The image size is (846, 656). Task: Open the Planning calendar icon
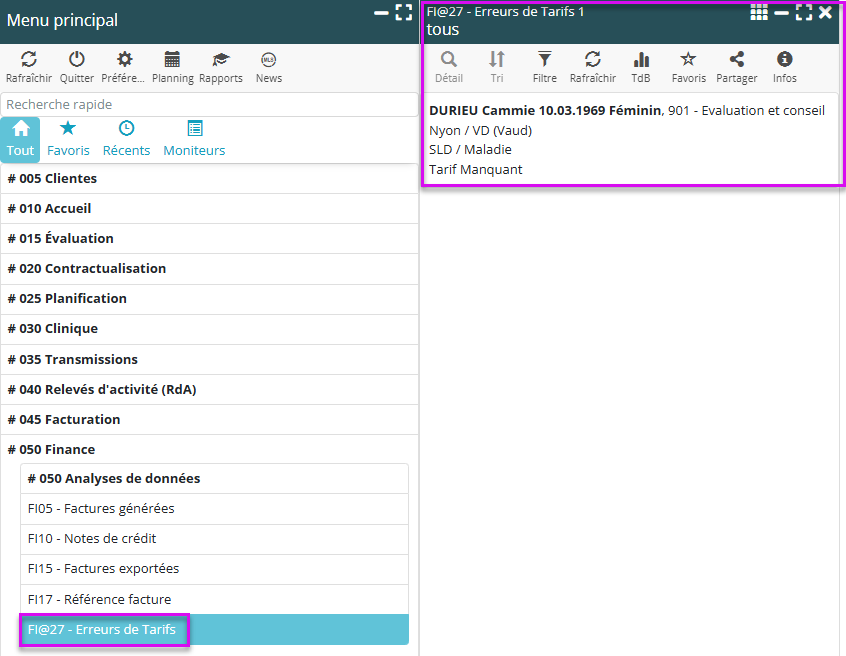[172, 60]
